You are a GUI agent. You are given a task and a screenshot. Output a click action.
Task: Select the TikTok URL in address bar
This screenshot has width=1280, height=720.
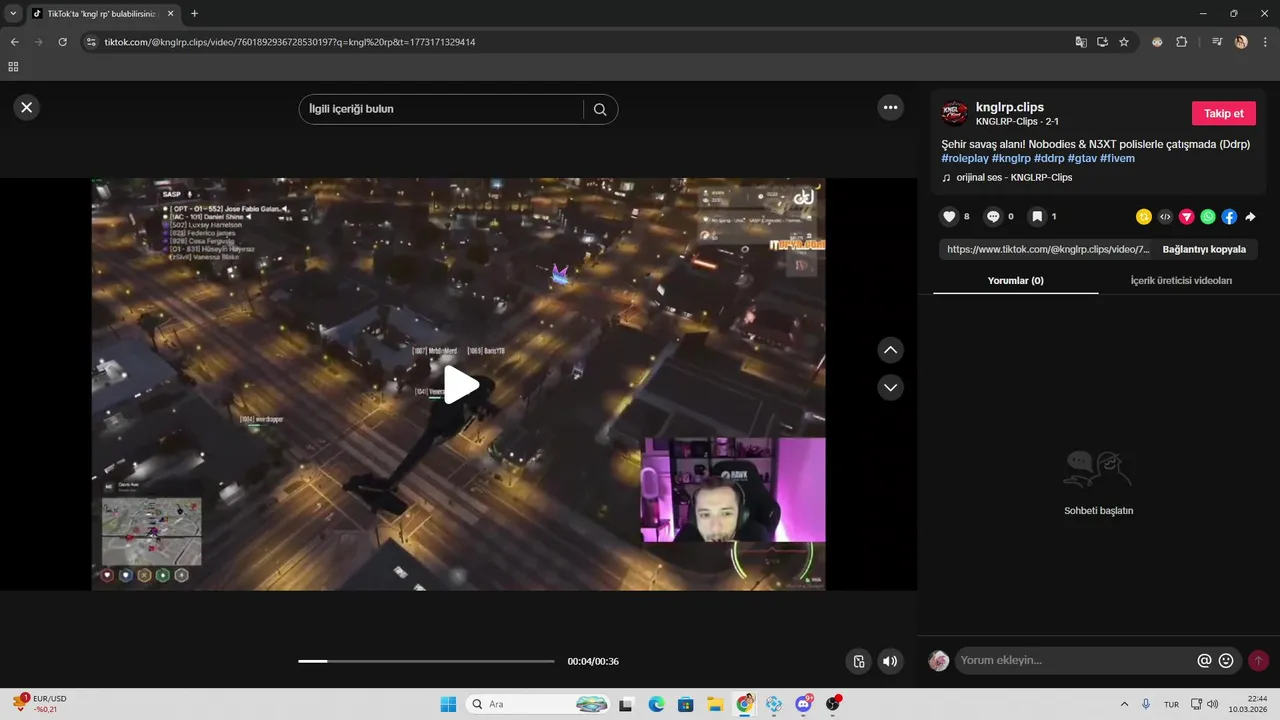[x=290, y=42]
